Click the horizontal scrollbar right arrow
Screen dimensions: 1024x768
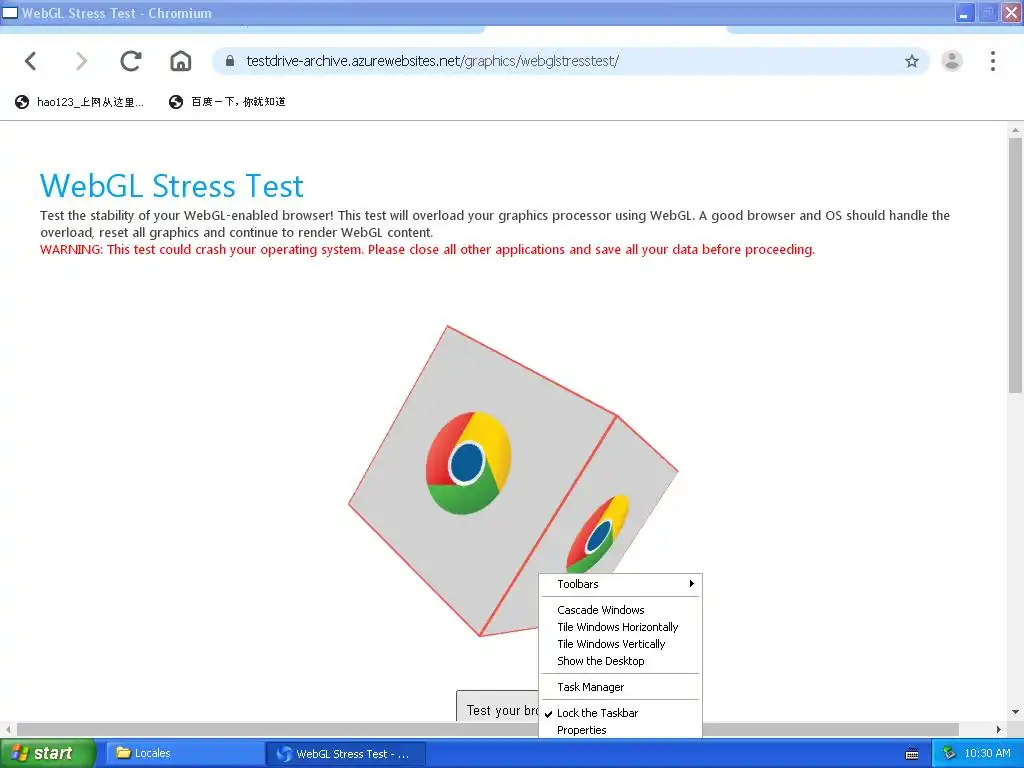[999, 729]
